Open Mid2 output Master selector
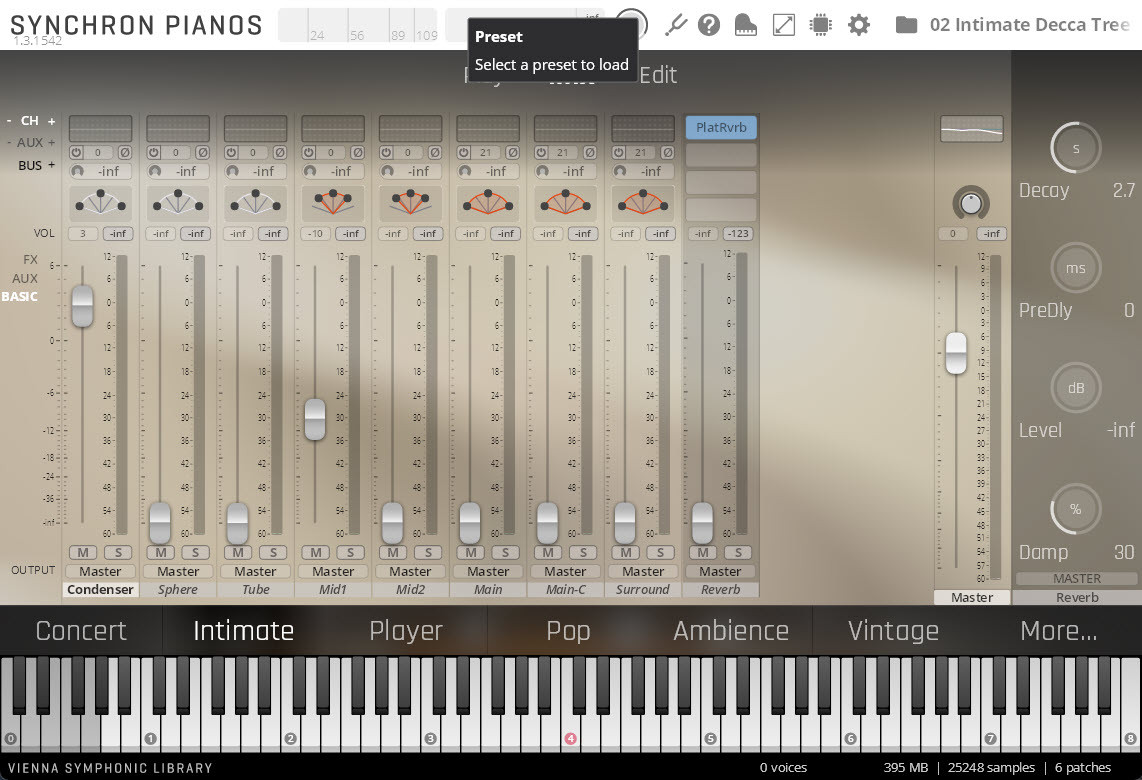The image size is (1142, 780). point(410,572)
